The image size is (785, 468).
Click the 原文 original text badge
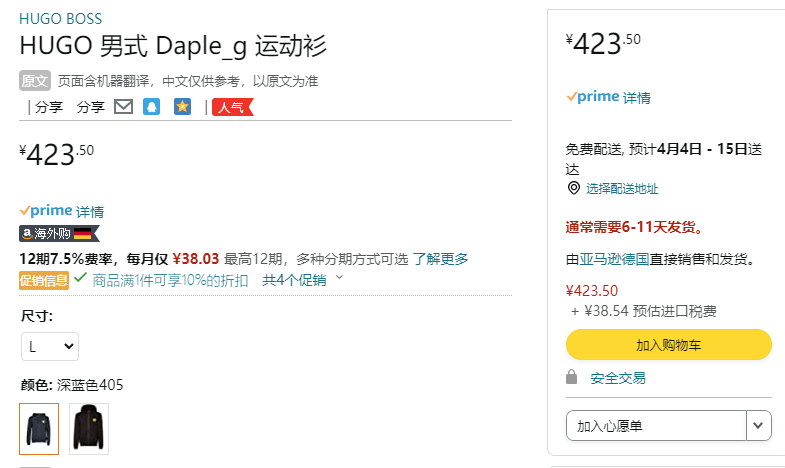[x=35, y=81]
